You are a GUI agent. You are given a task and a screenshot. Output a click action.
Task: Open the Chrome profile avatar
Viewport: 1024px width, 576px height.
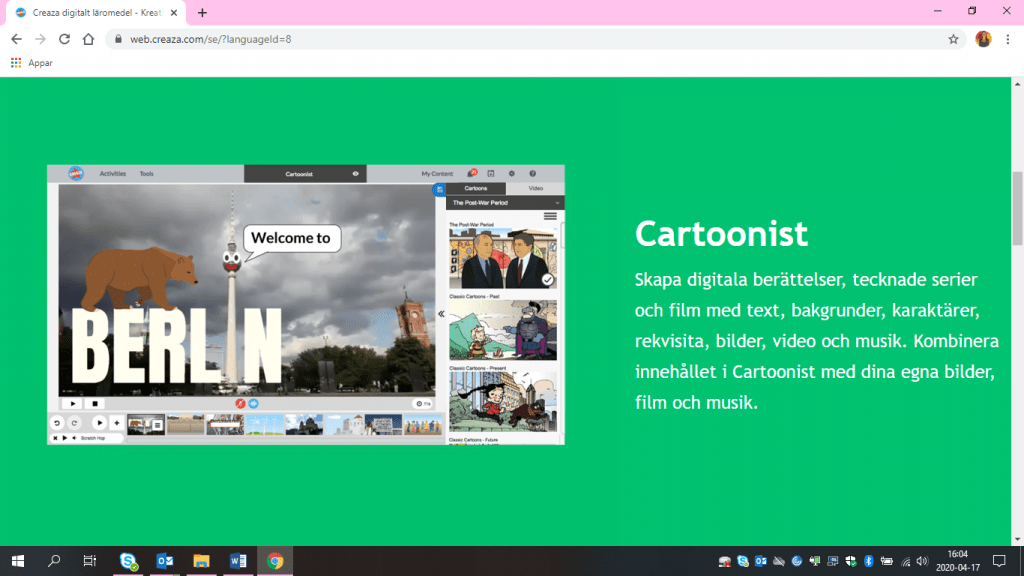click(983, 39)
